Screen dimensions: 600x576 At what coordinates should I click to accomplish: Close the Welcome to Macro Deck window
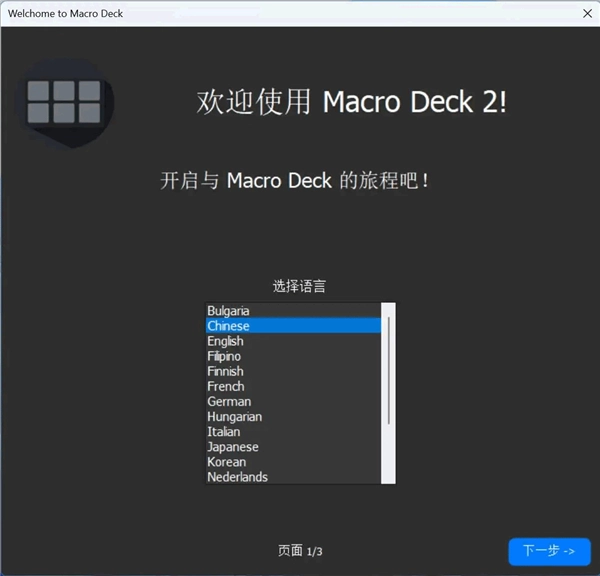coord(586,14)
